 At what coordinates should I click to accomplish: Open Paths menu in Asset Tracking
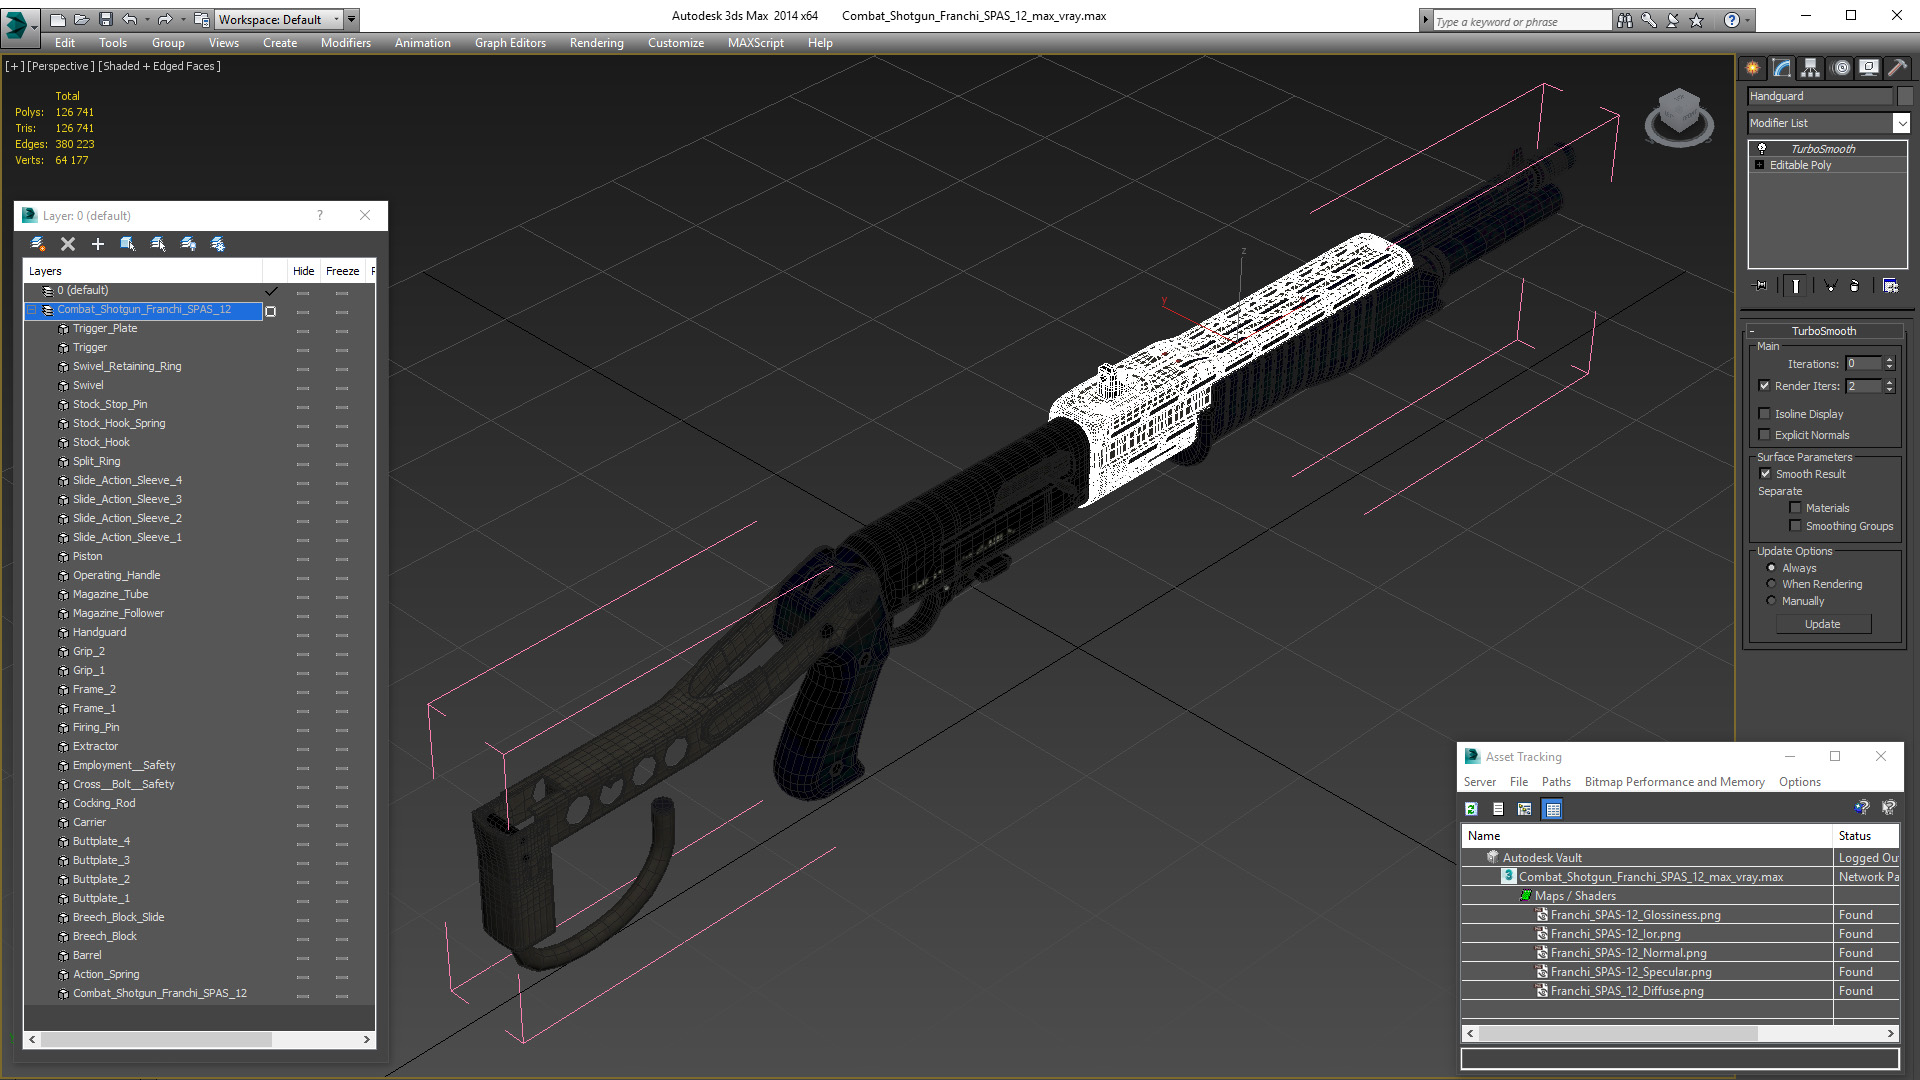1555,782
